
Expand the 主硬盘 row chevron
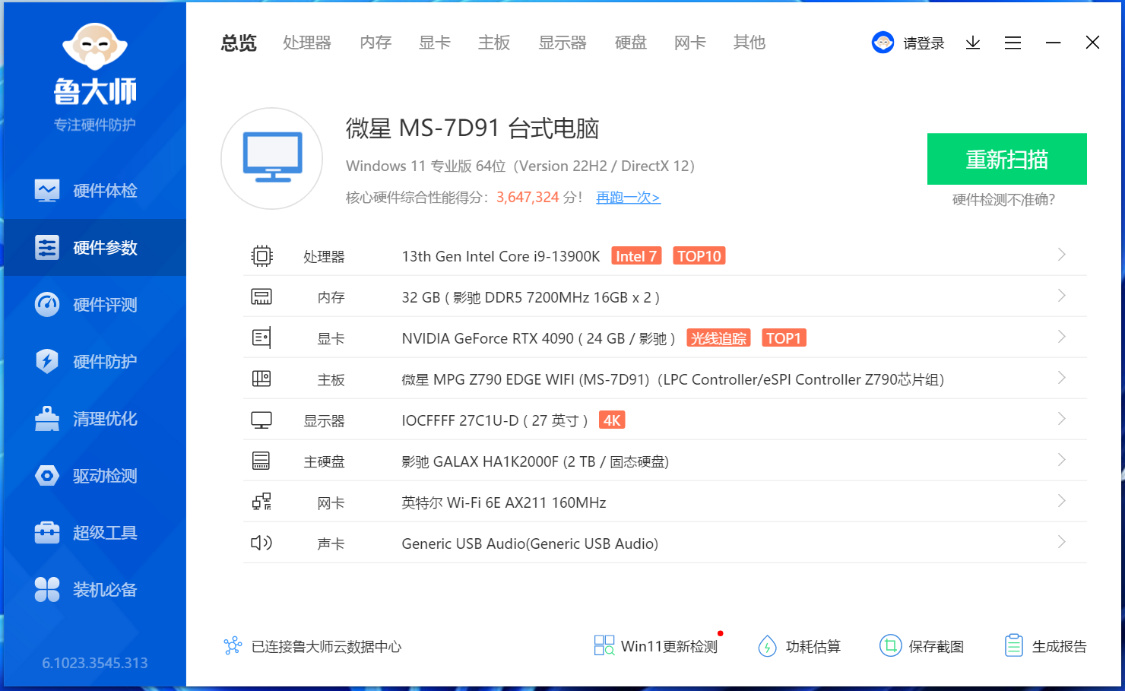pyautogui.click(x=1062, y=459)
